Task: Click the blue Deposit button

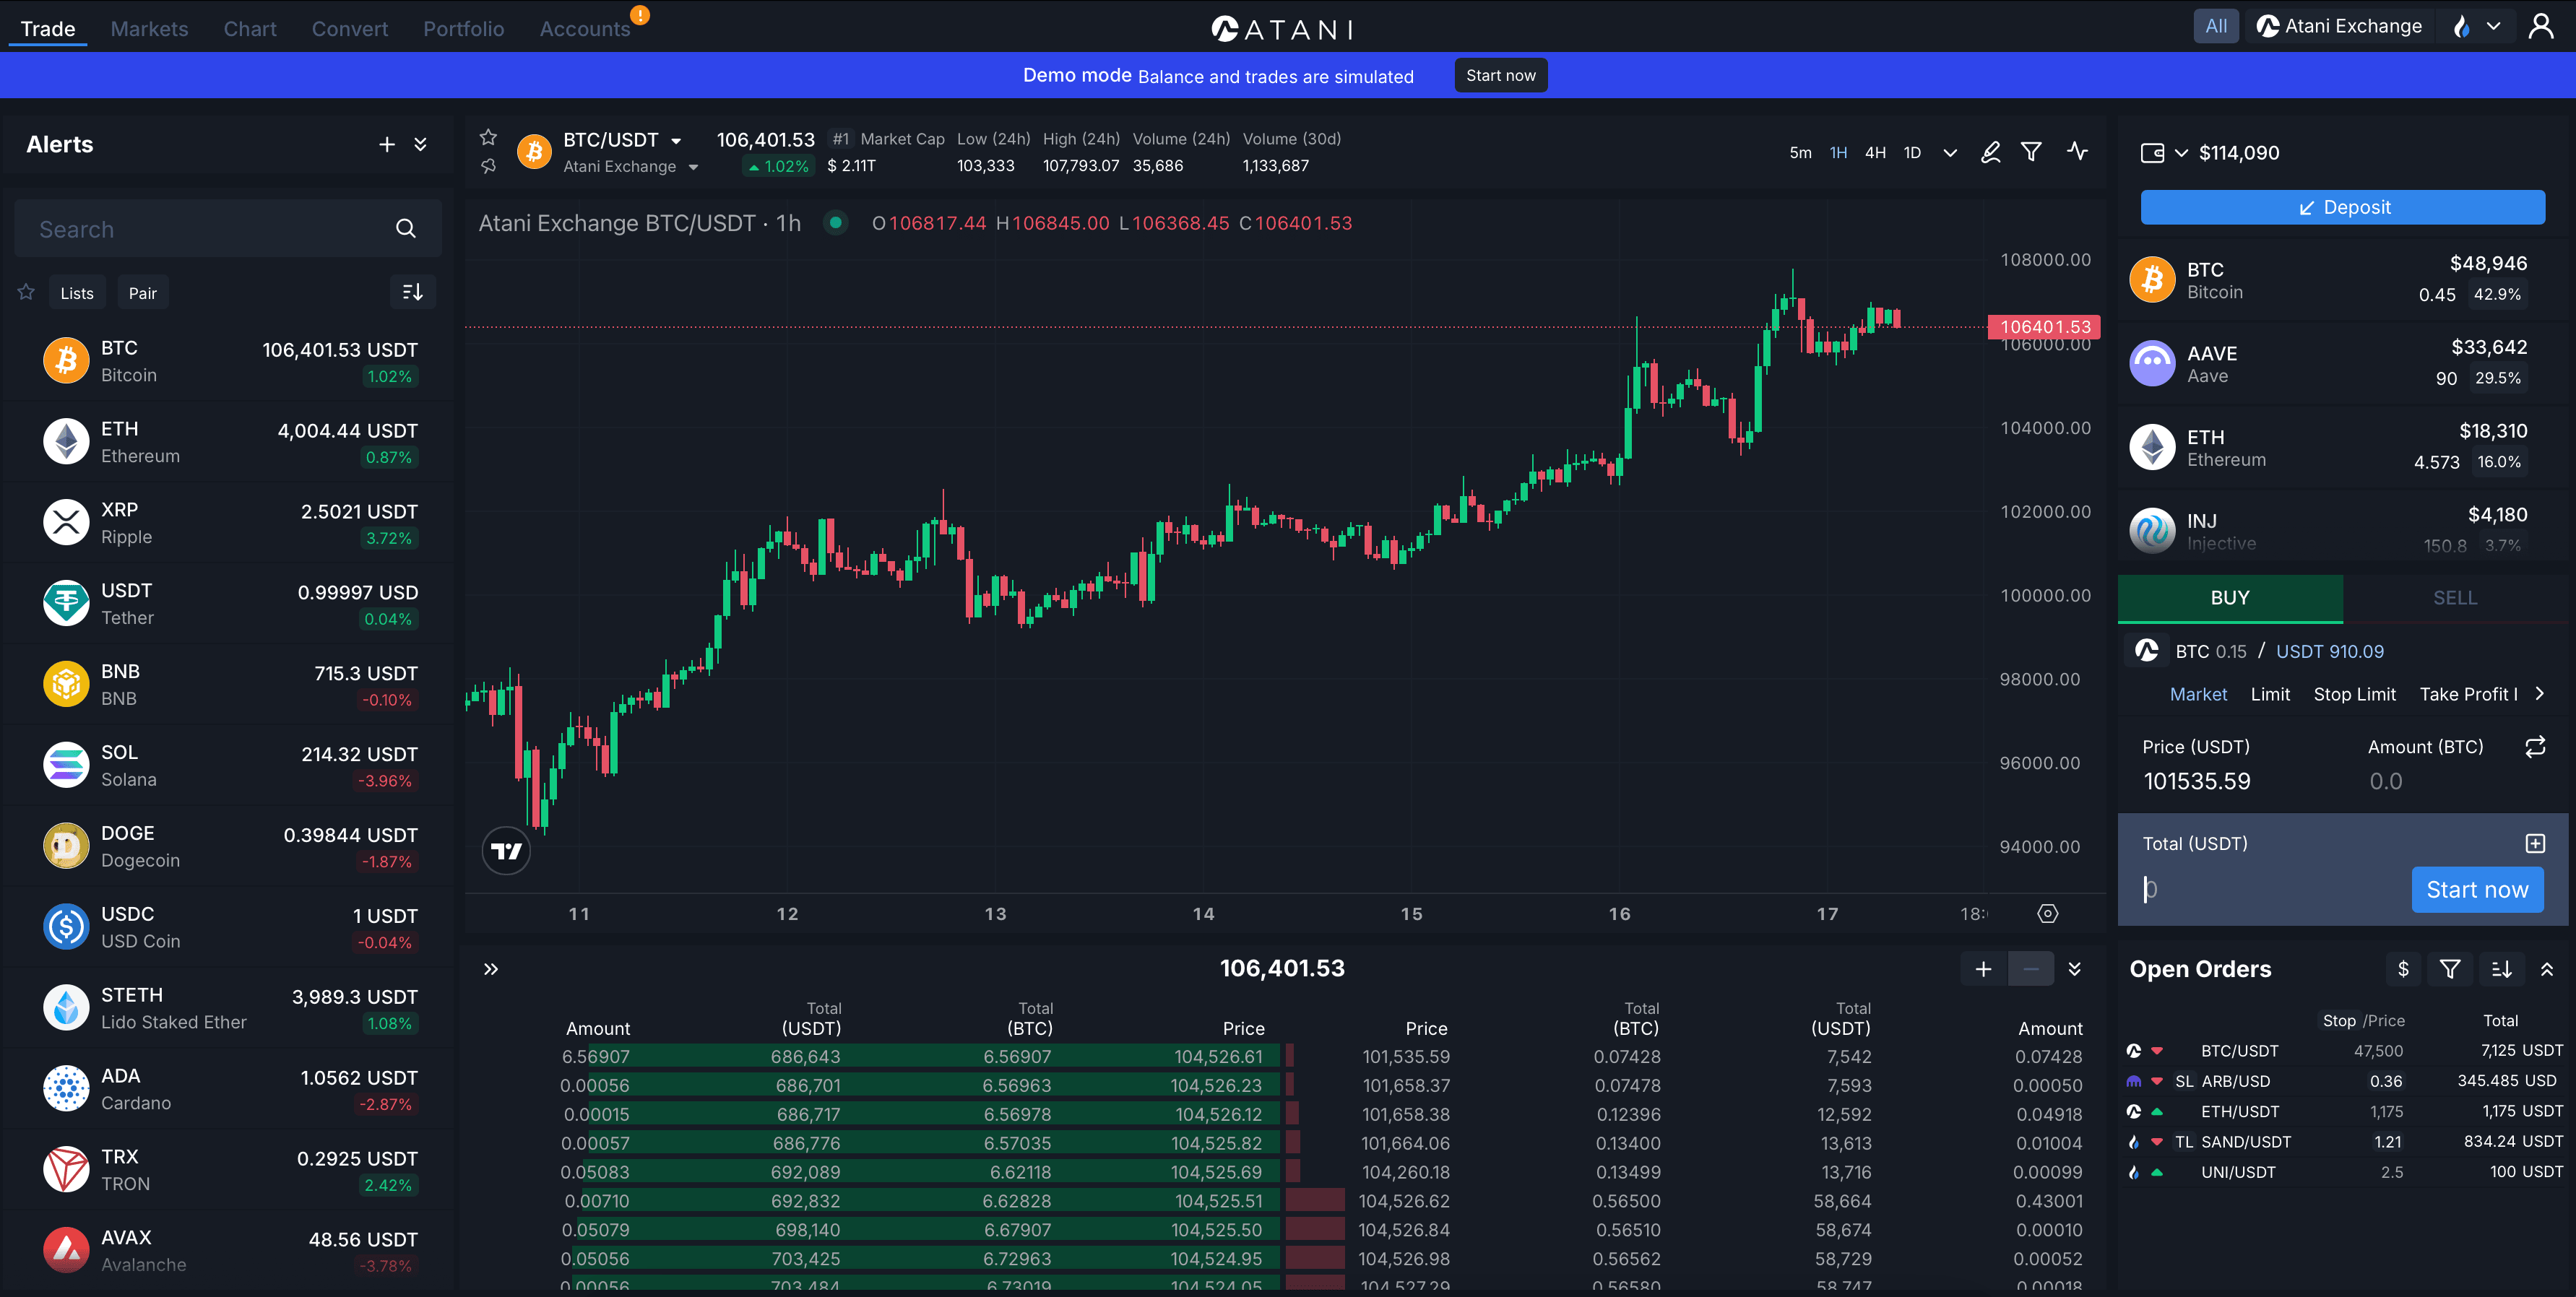Action: [2342, 208]
